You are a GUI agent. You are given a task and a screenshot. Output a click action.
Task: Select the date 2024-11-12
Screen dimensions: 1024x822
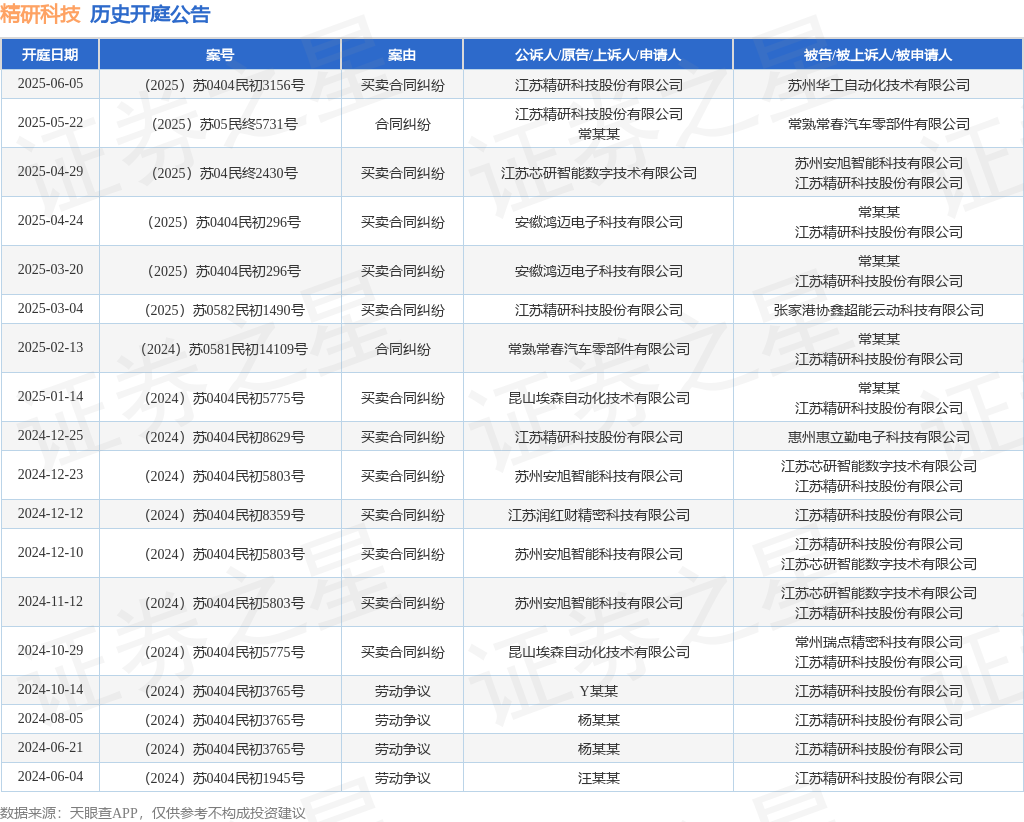point(50,603)
